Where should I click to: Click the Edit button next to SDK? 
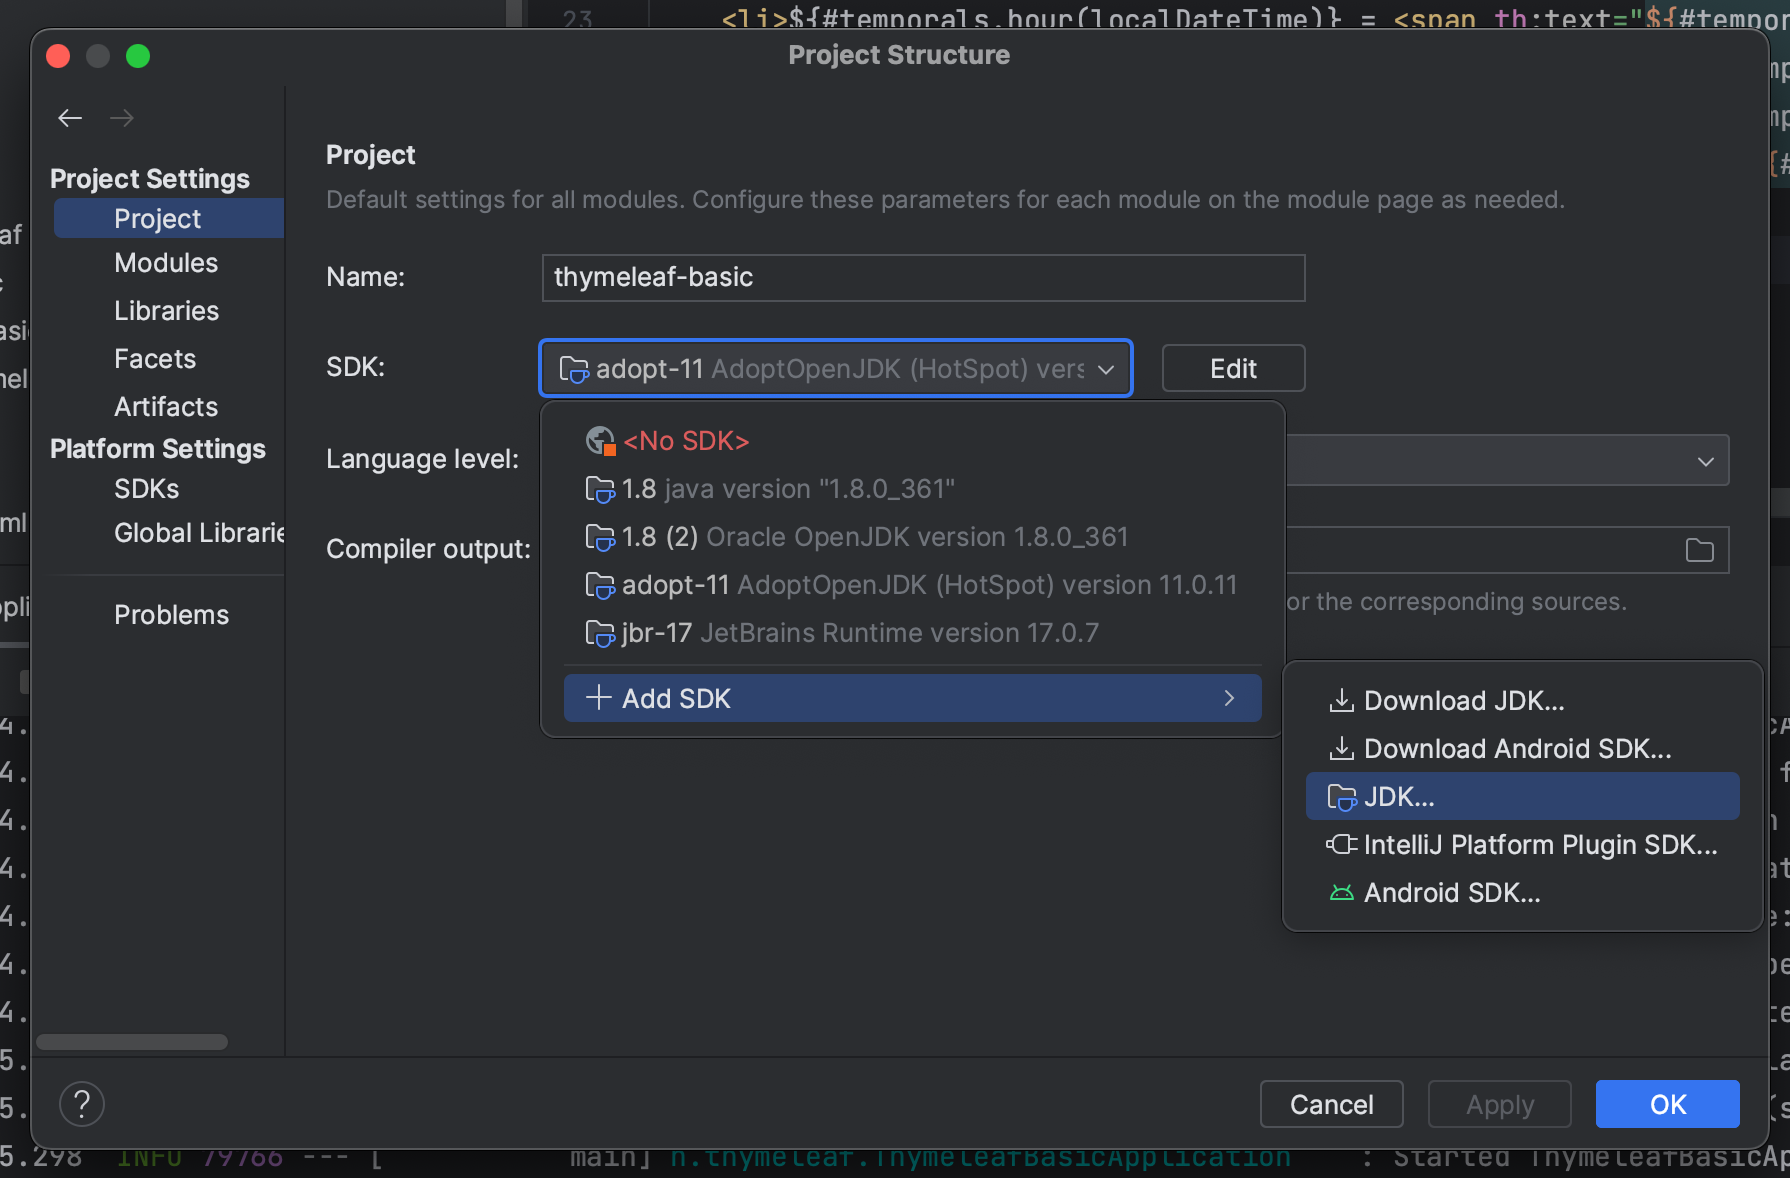[x=1233, y=369]
